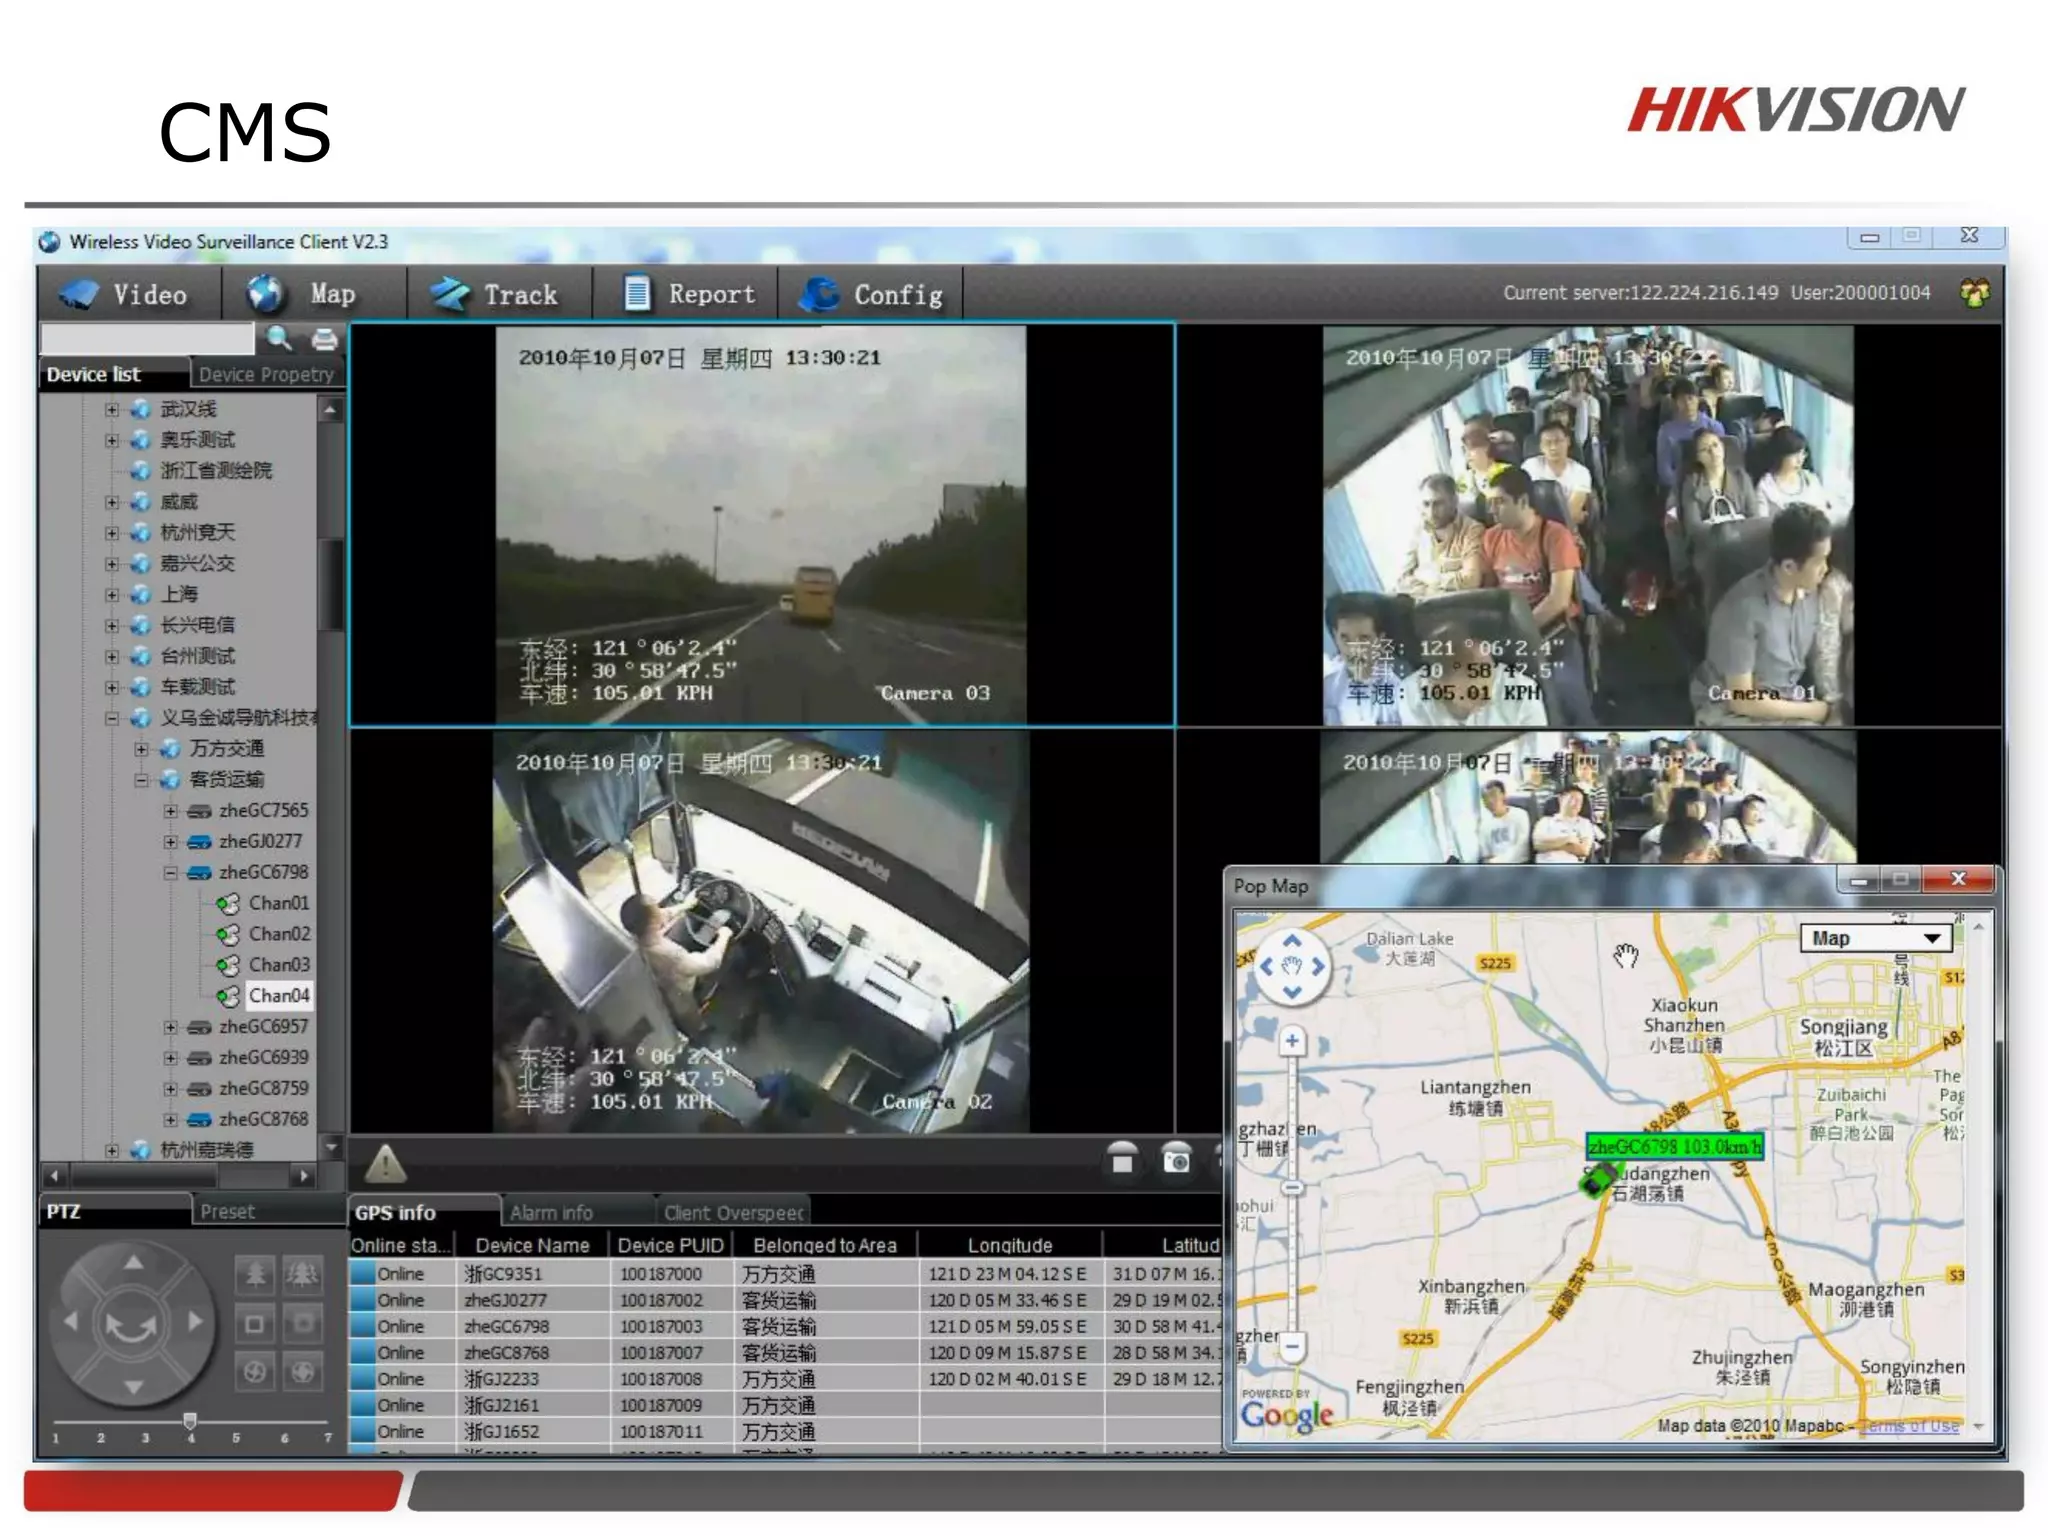Image resolution: width=2048 pixels, height=1536 pixels.
Task: Switch to the Alarm info tab
Action: 551,1213
